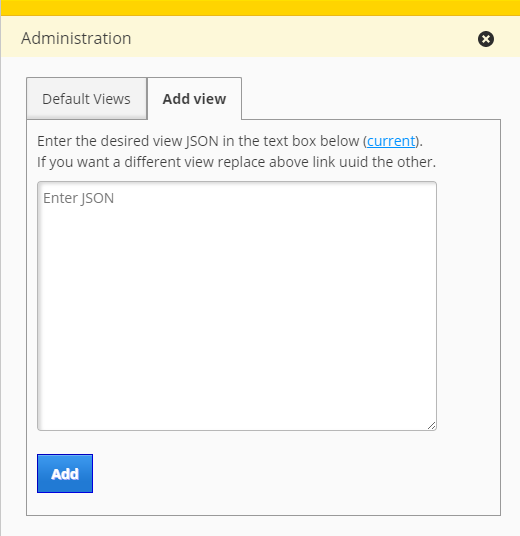Switch to the Default Views tab
This screenshot has height=536, width=520.
click(86, 99)
